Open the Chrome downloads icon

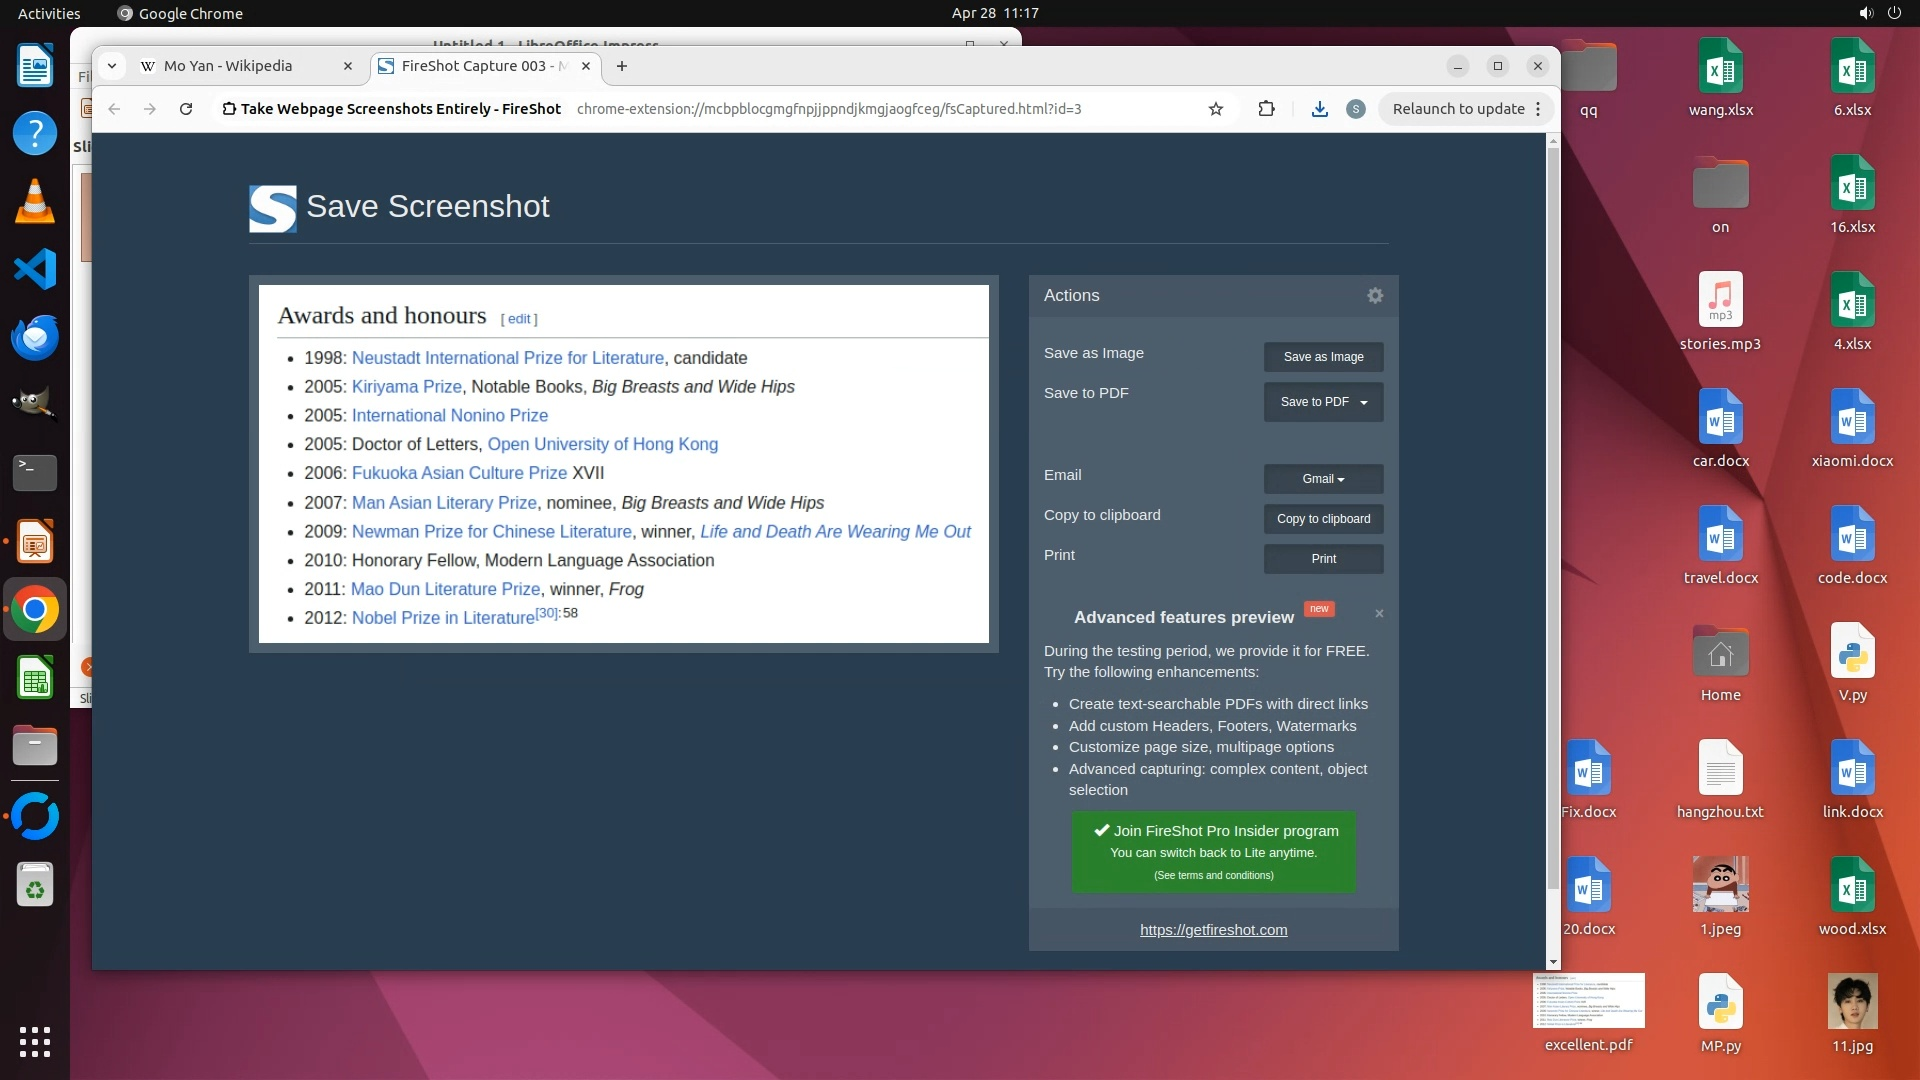tap(1319, 109)
